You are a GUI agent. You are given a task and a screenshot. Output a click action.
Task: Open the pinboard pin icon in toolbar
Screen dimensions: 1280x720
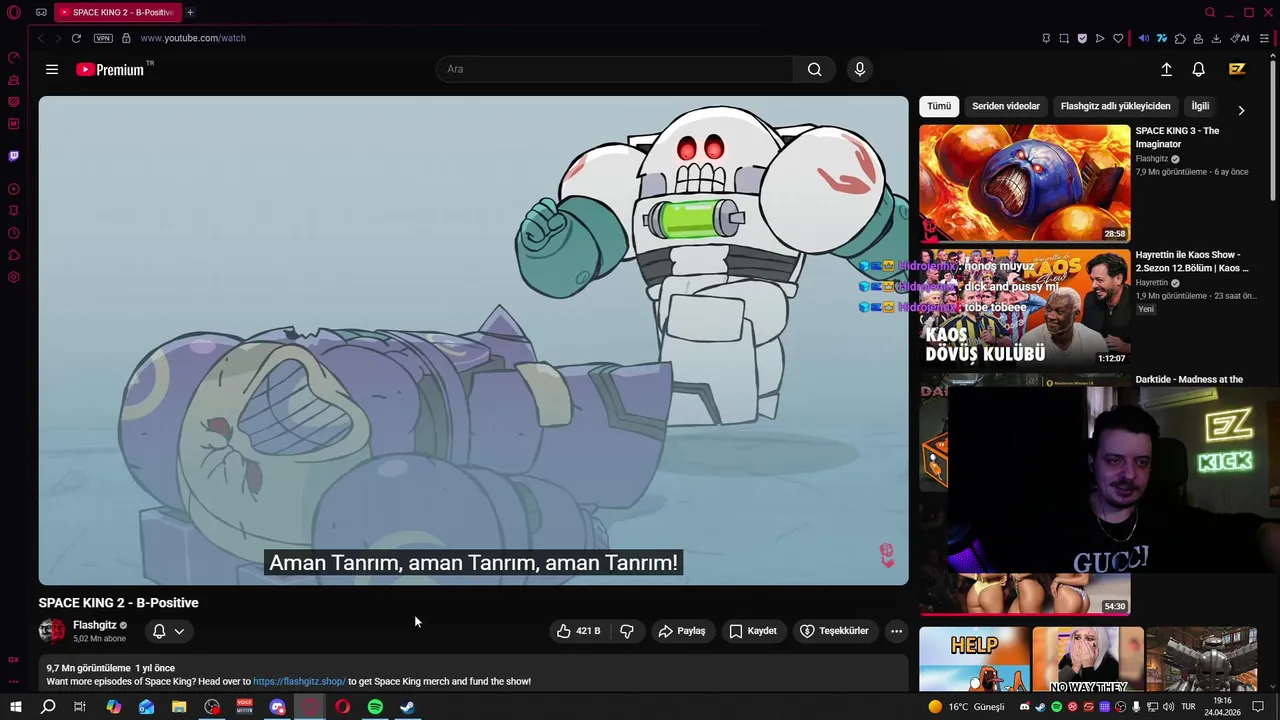[1046, 38]
